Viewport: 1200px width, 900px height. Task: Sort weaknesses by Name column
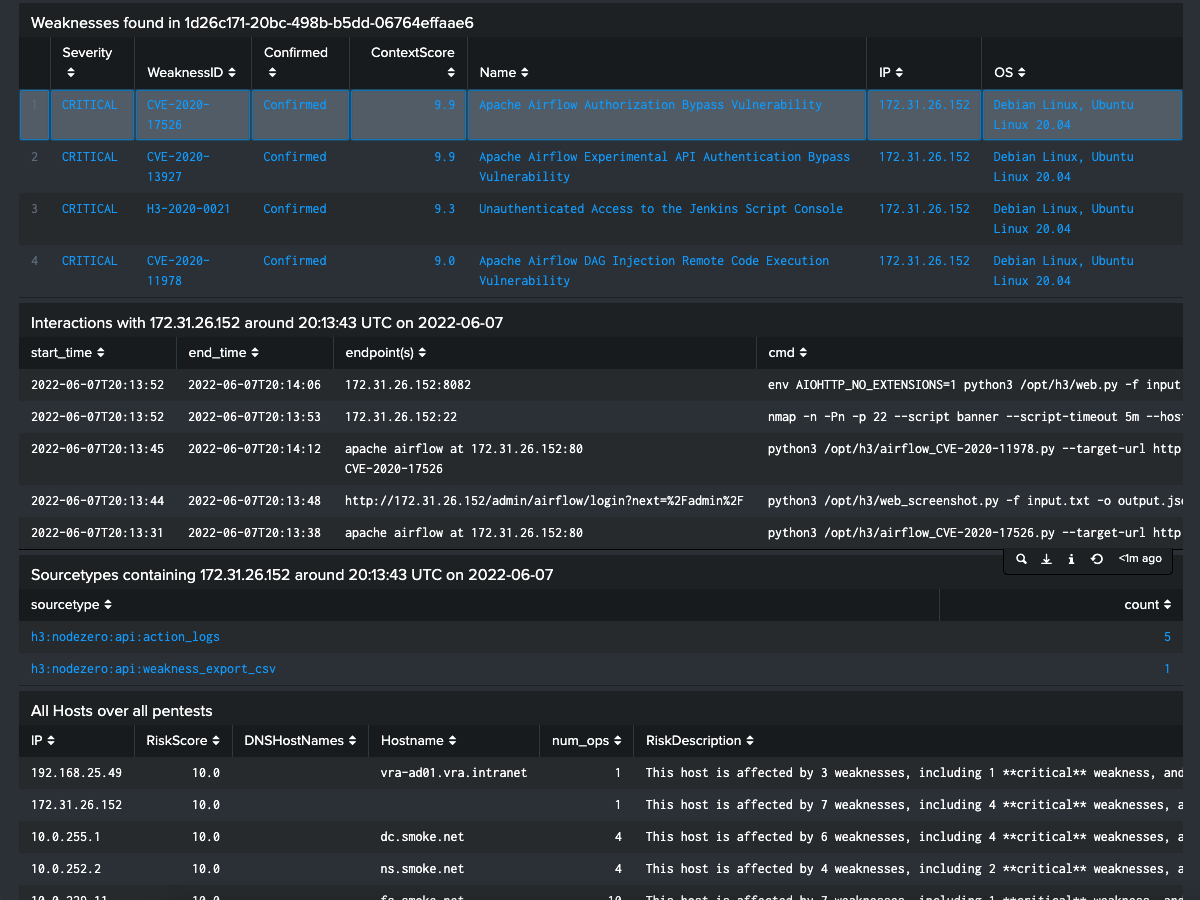pos(504,72)
